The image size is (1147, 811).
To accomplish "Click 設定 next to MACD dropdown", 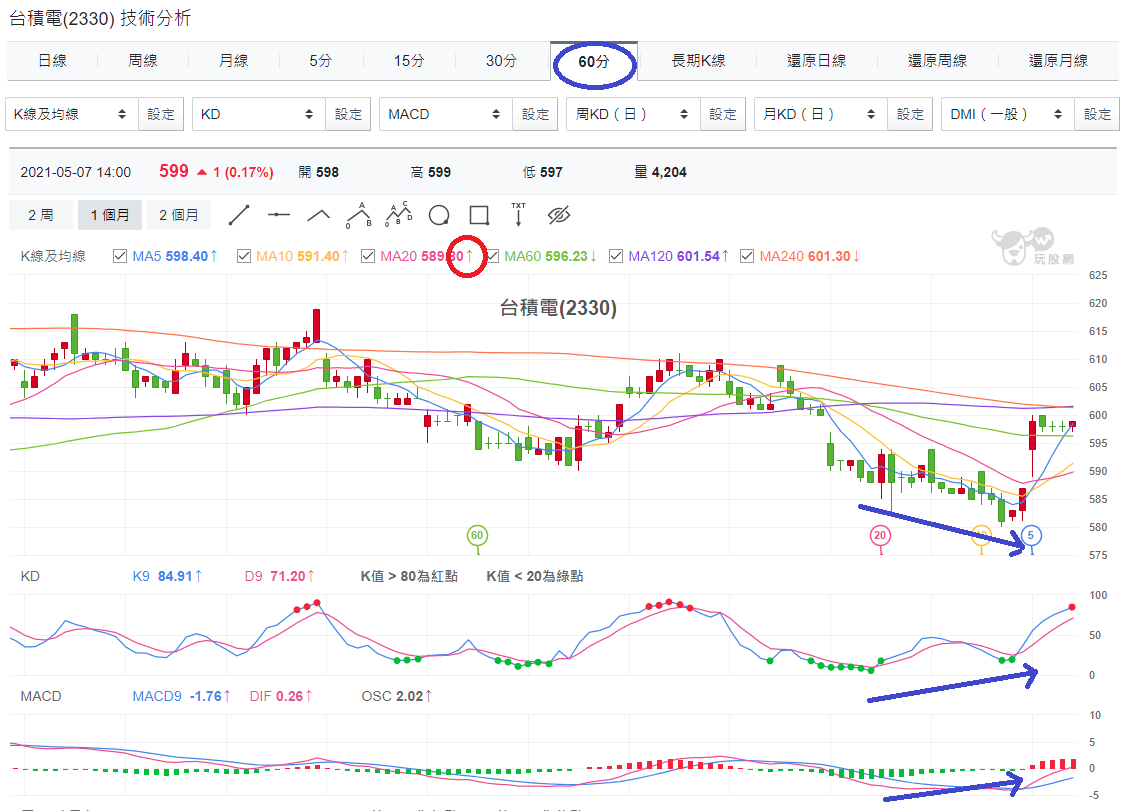I will (x=535, y=114).
